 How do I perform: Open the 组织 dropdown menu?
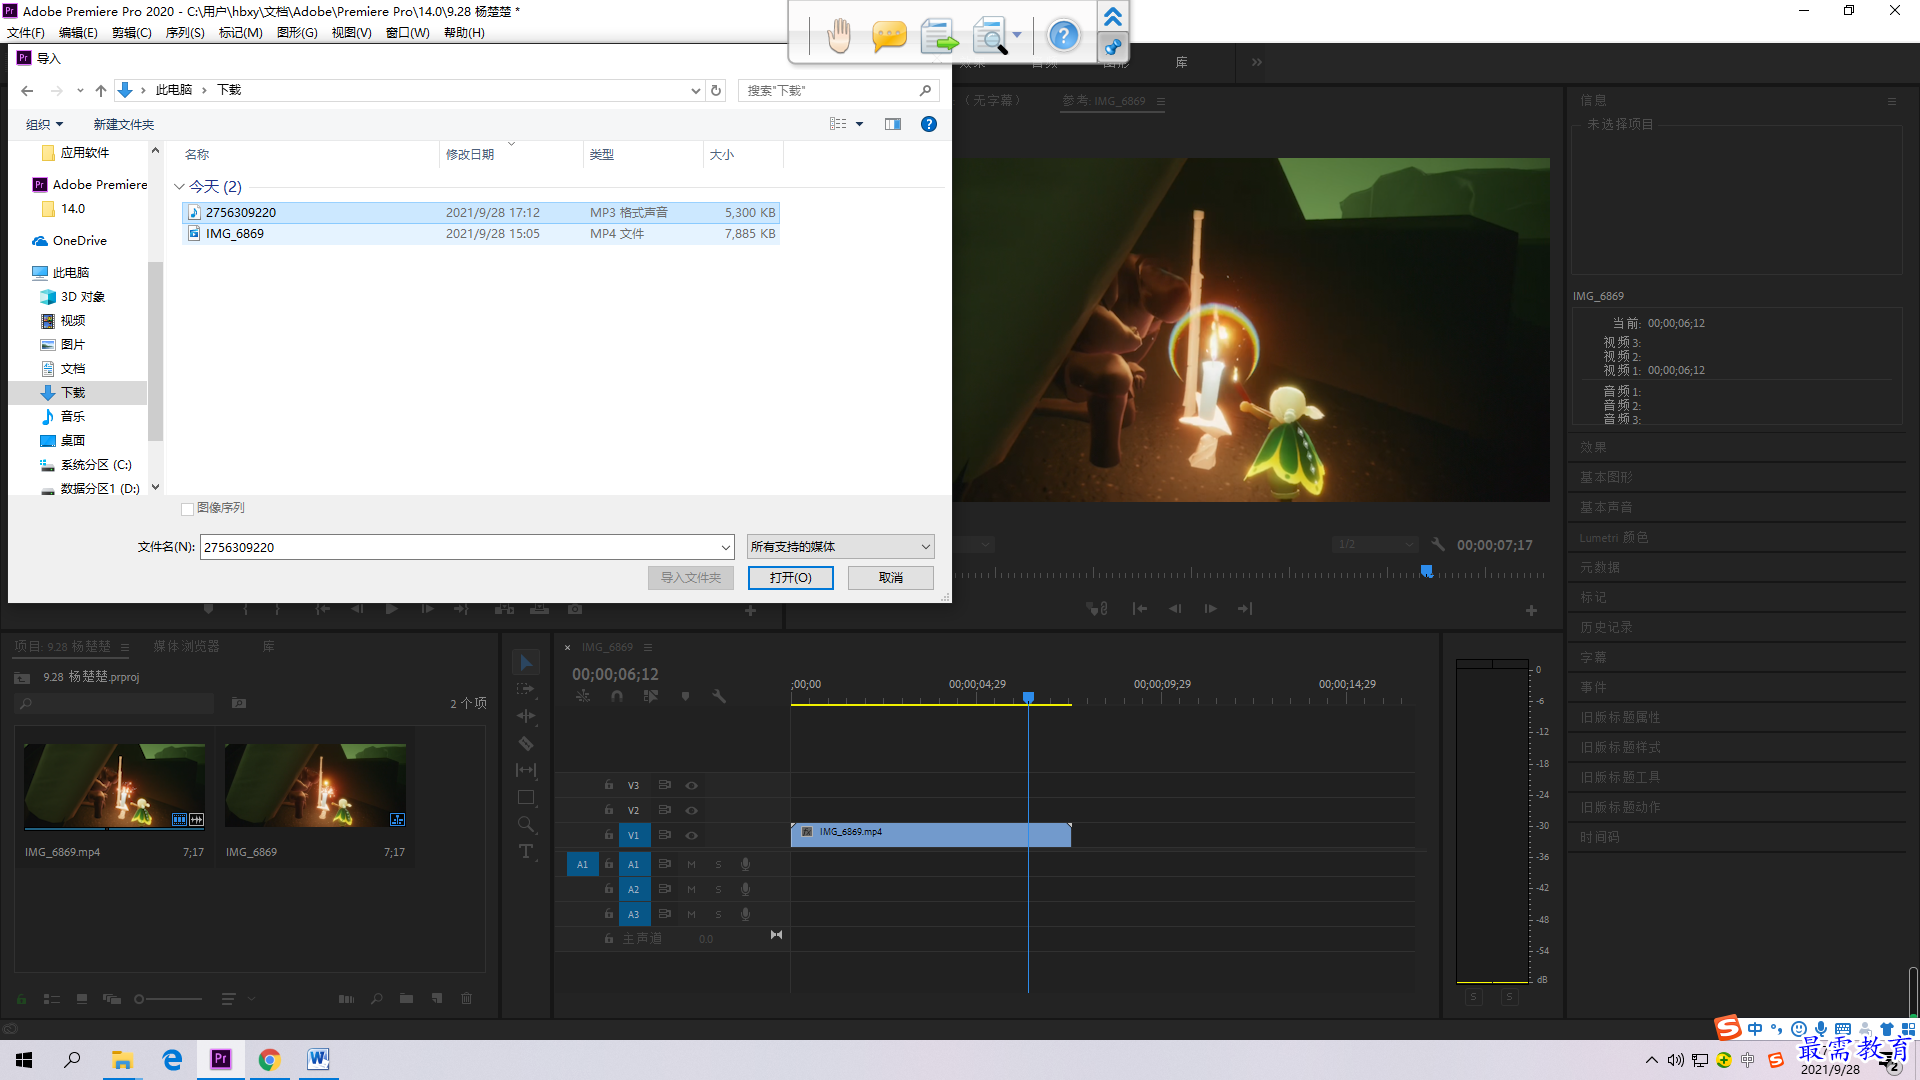tap(44, 124)
